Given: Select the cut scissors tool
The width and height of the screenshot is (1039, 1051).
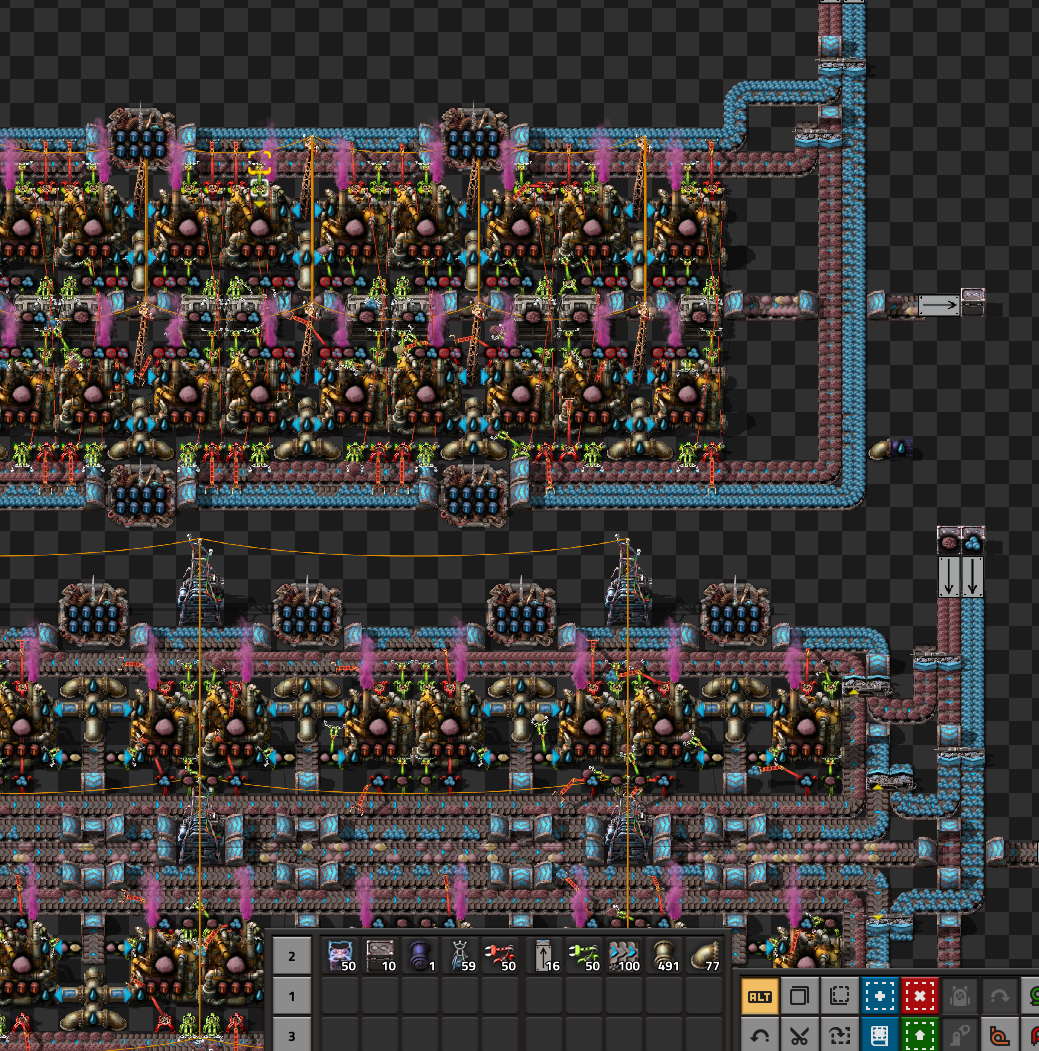Looking at the screenshot, I should coord(799,1035).
